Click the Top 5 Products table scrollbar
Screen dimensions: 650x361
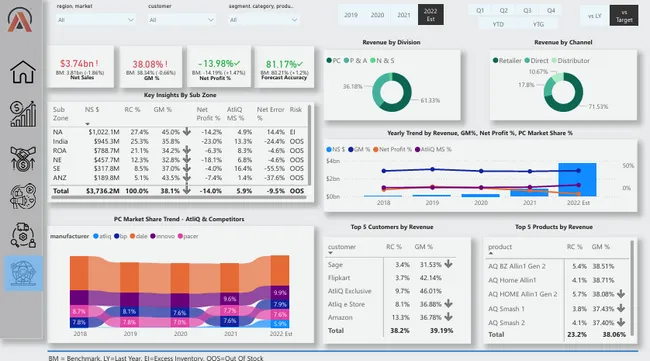[632, 288]
